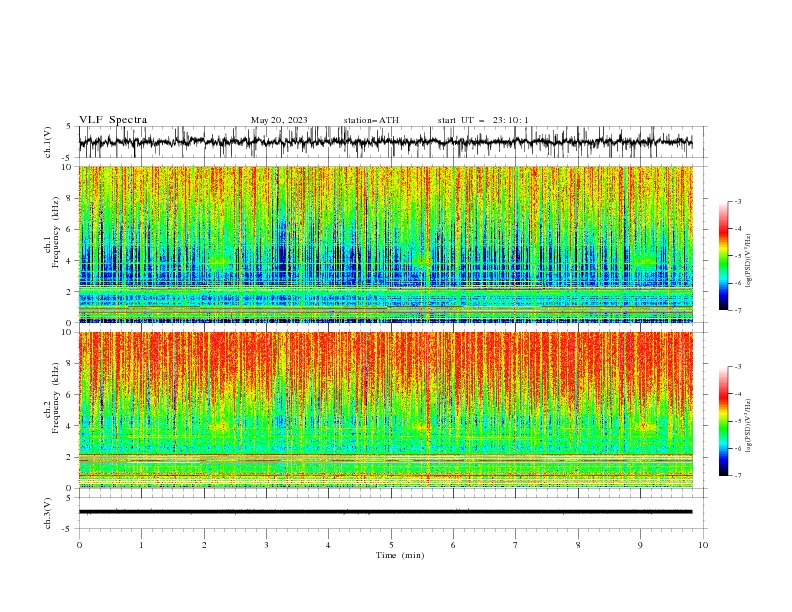Click the "-7" tick on lower color bar

(x=738, y=475)
